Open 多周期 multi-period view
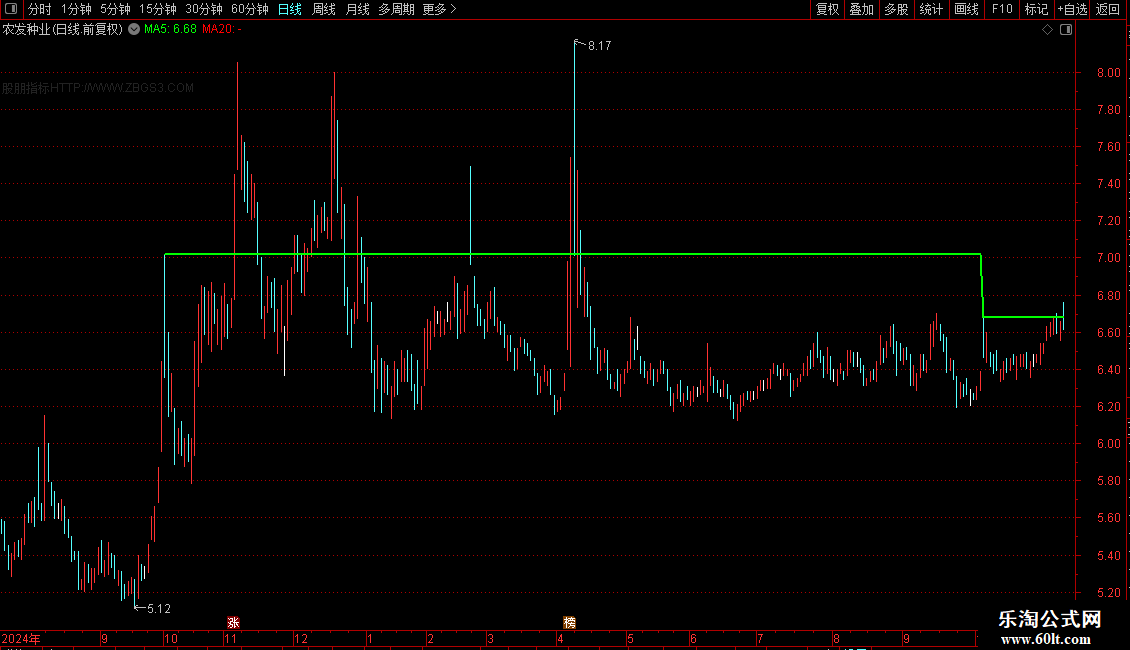This screenshot has height=650, width=1130. (396, 9)
